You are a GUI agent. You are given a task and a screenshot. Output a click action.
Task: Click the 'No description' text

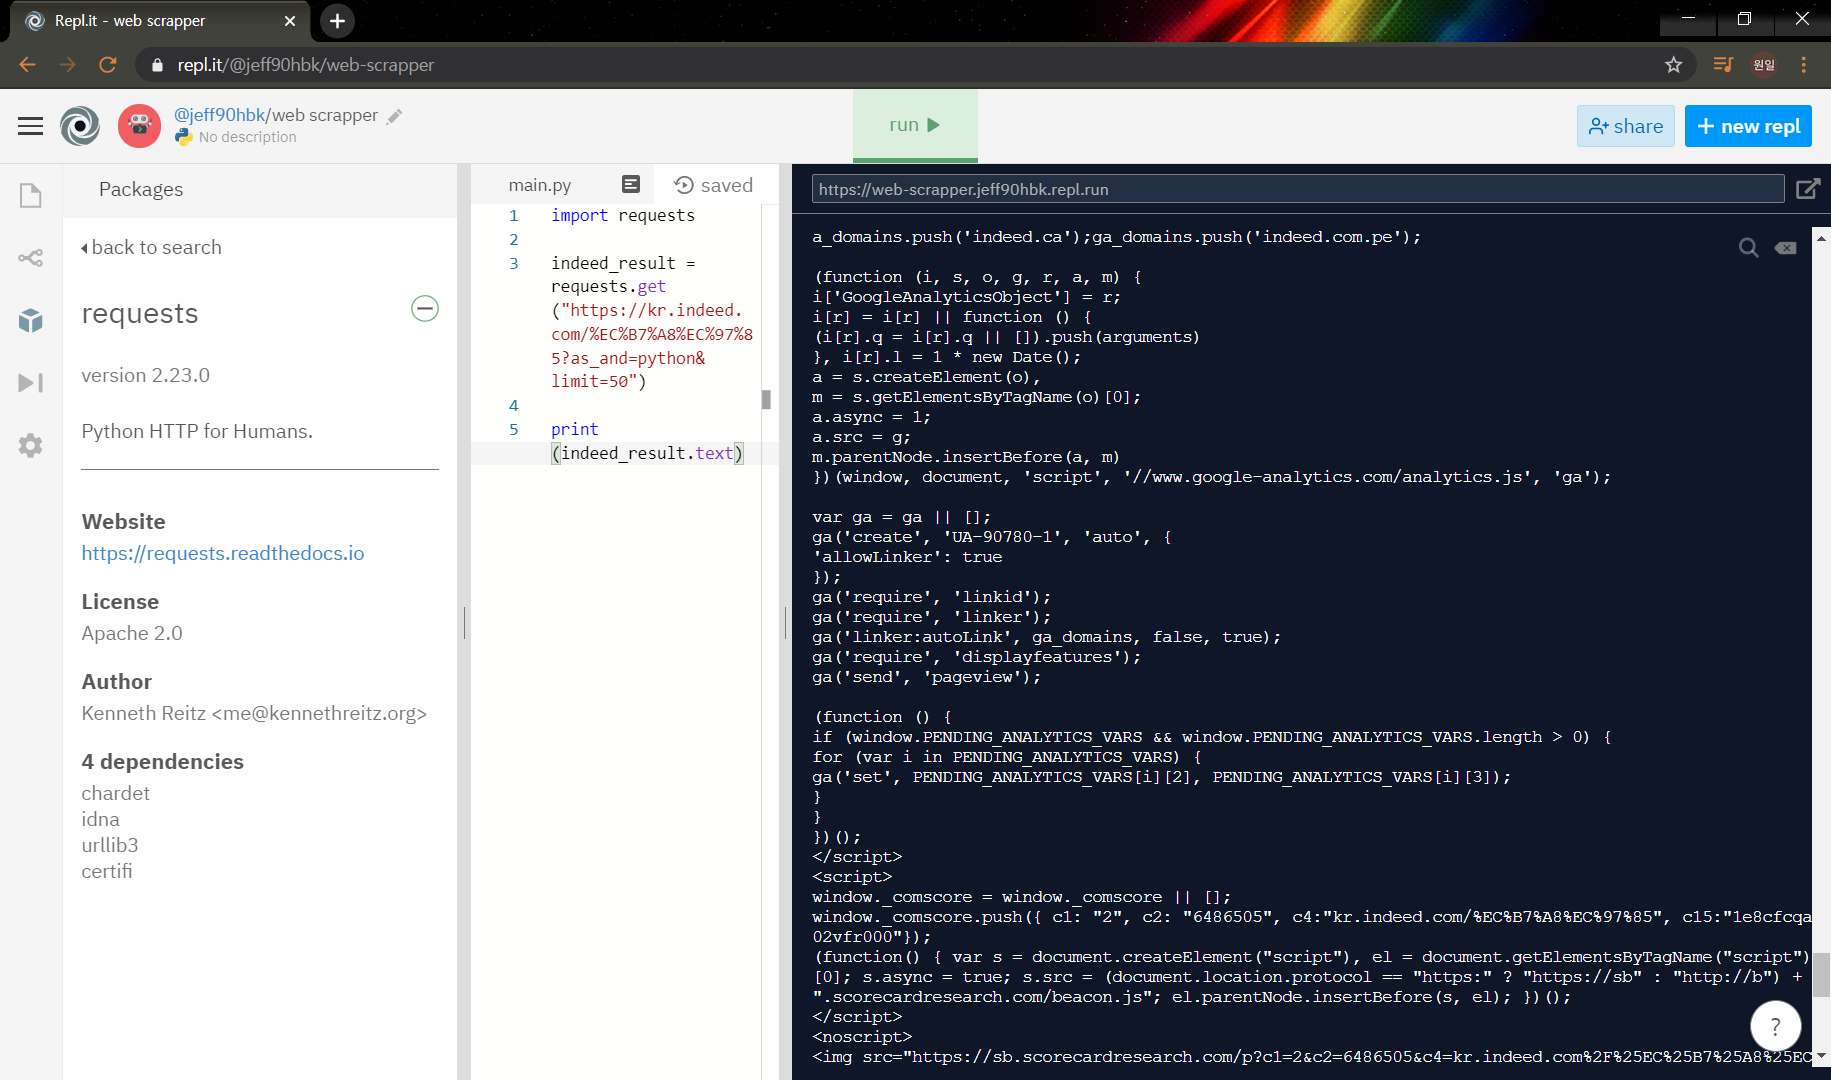[x=248, y=137]
